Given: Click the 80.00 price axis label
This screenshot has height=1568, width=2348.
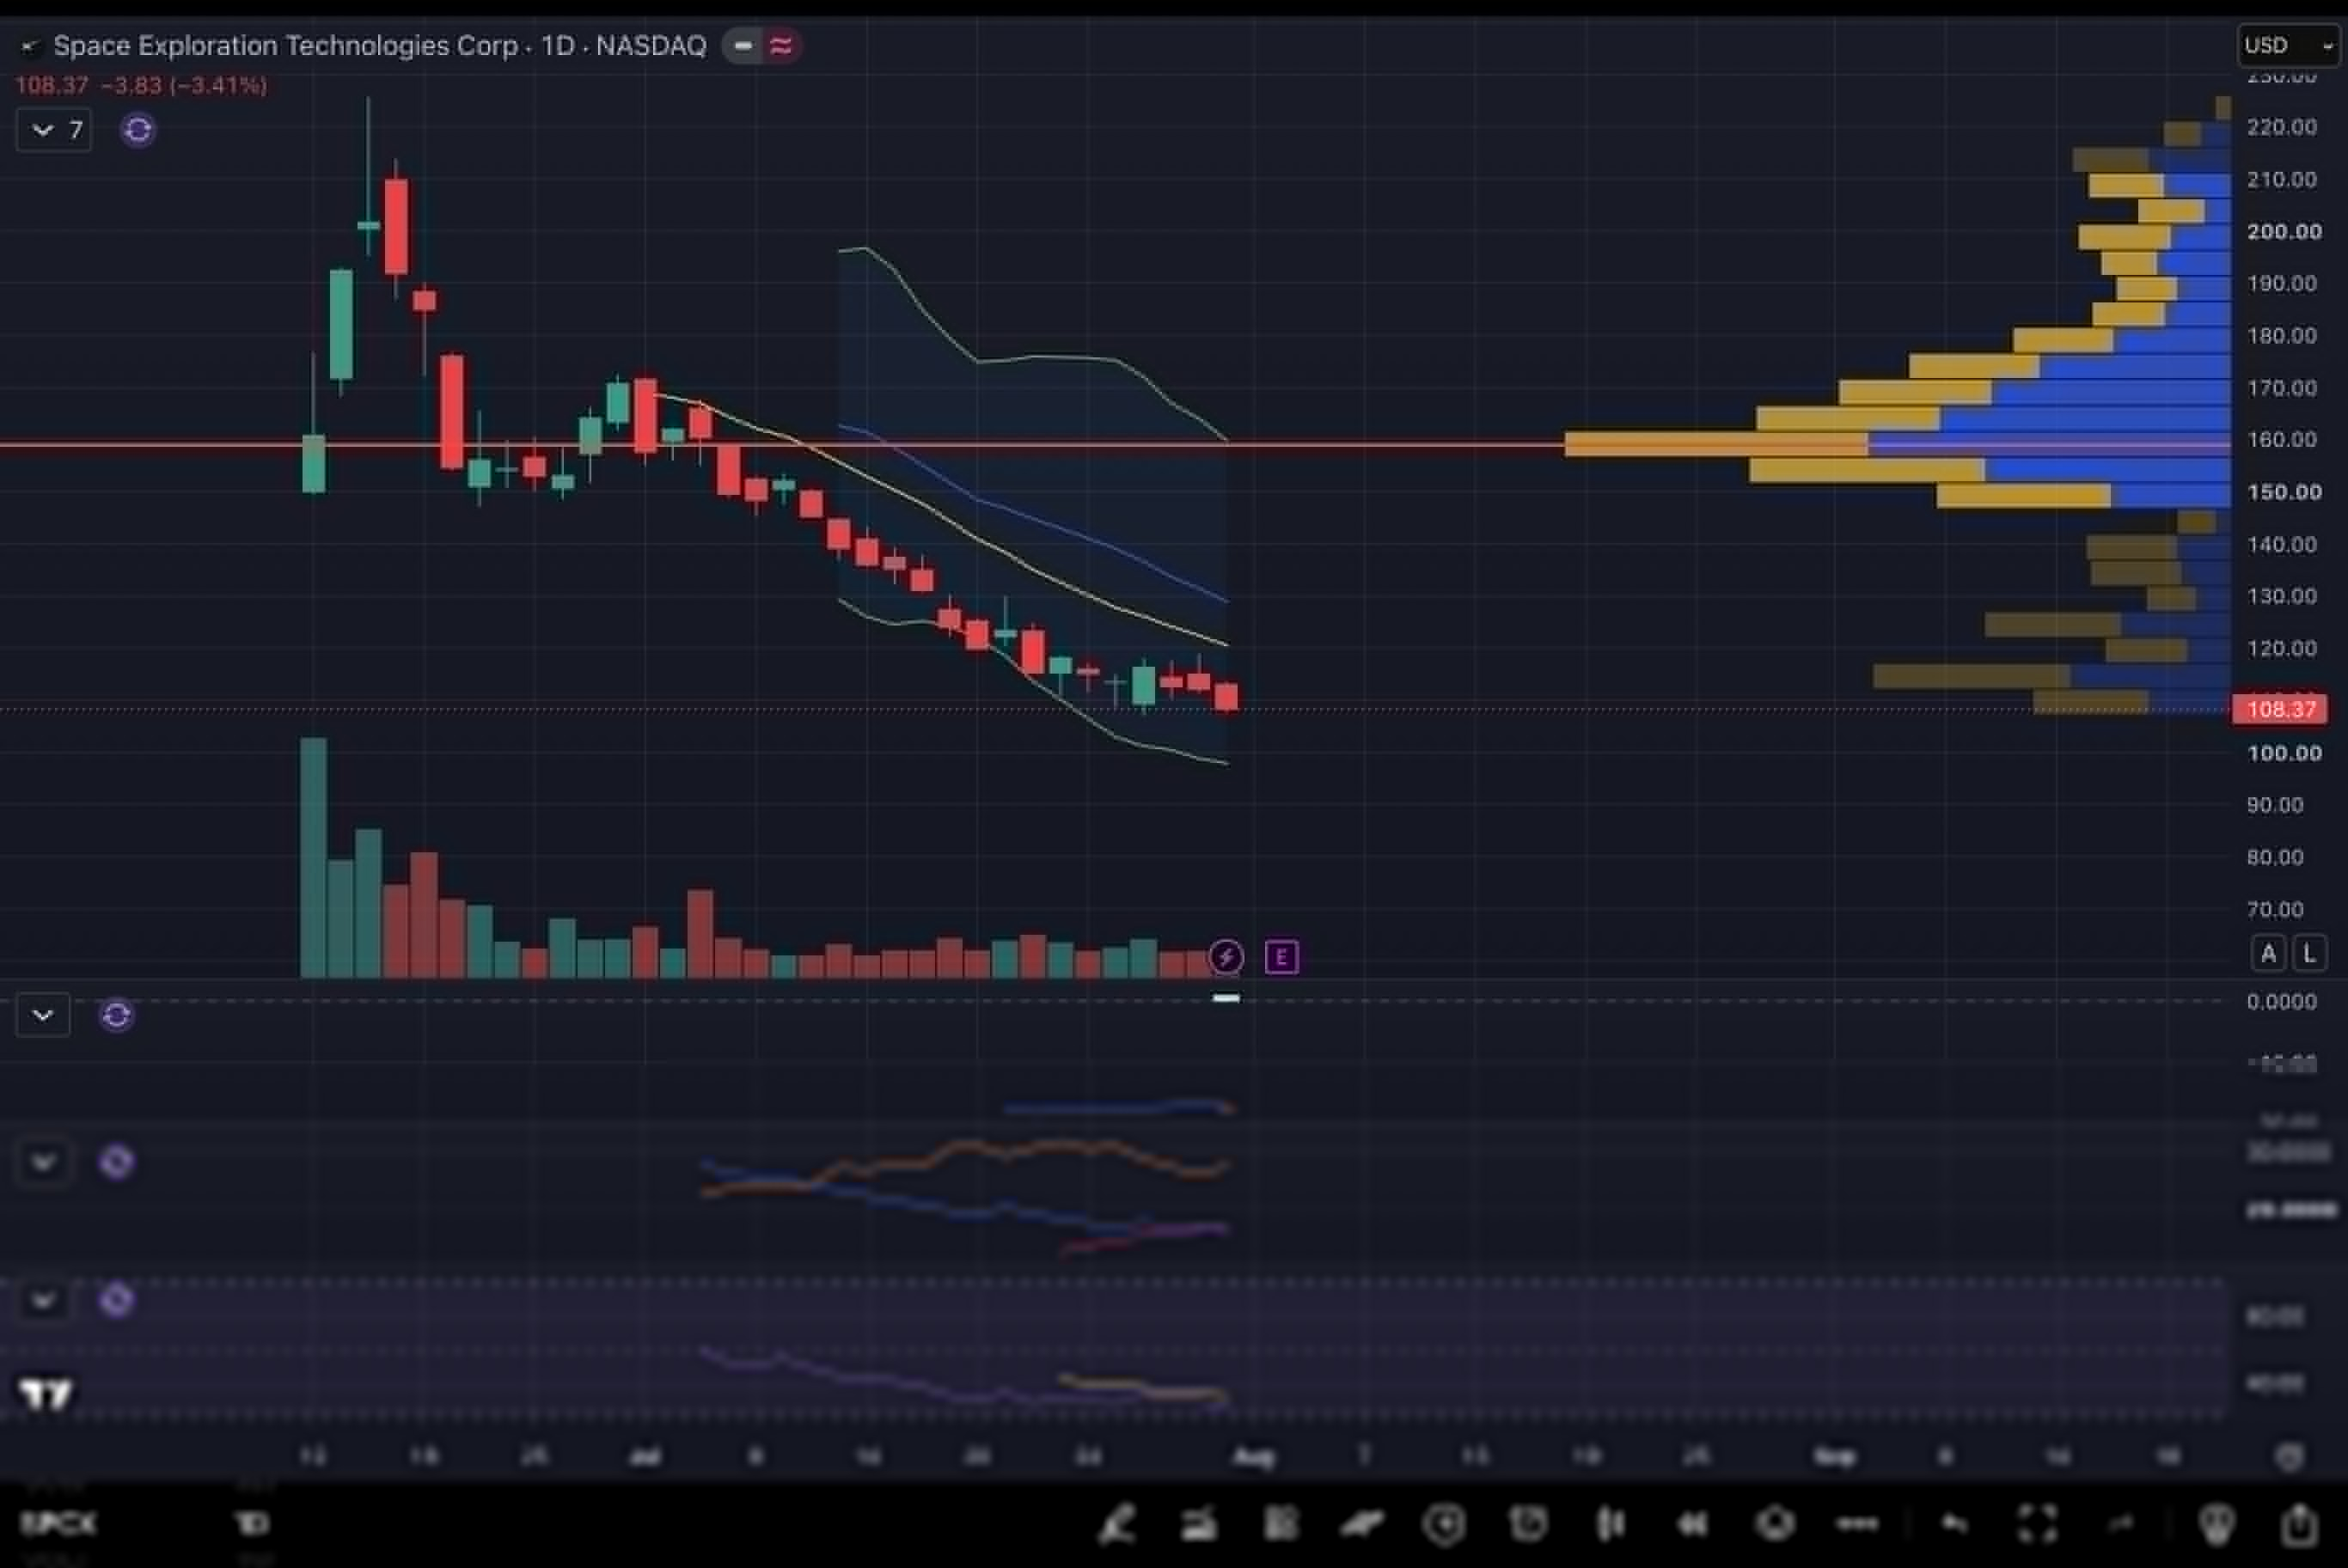Looking at the screenshot, I should [2275, 857].
